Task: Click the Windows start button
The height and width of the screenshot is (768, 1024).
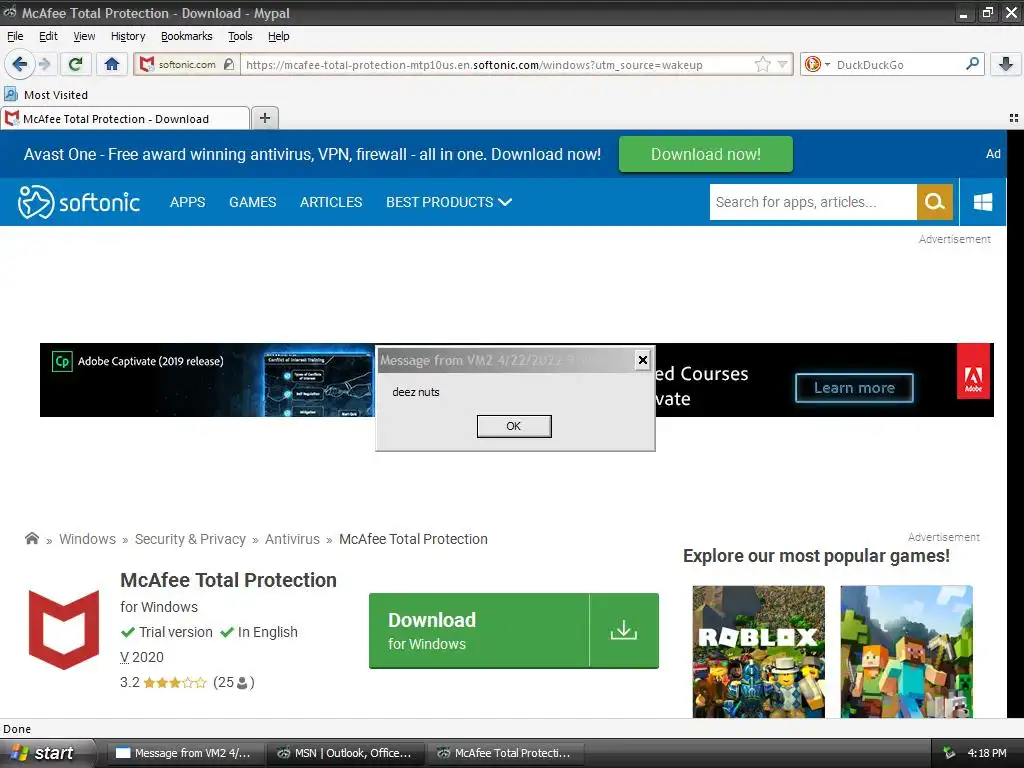Action: [47, 753]
